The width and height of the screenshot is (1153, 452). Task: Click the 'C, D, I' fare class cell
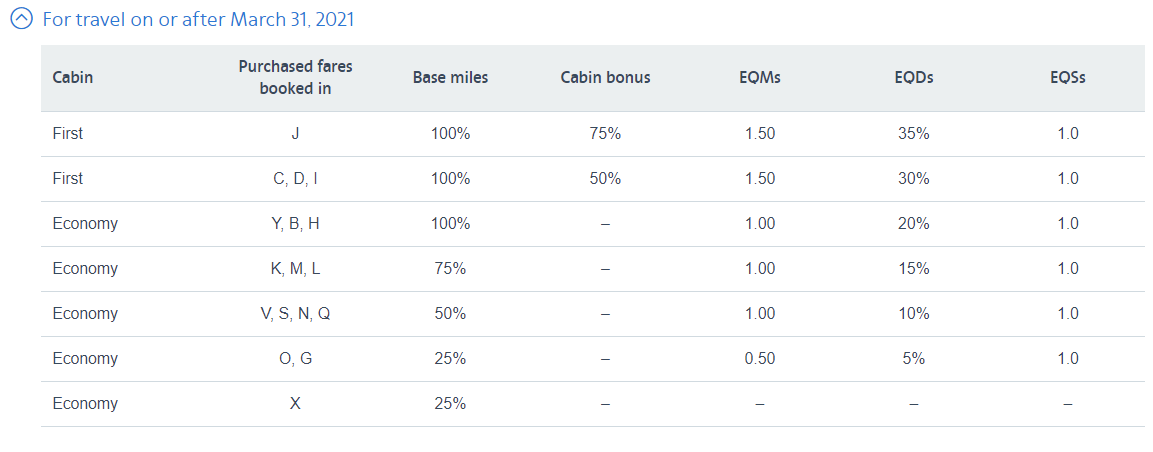[295, 179]
